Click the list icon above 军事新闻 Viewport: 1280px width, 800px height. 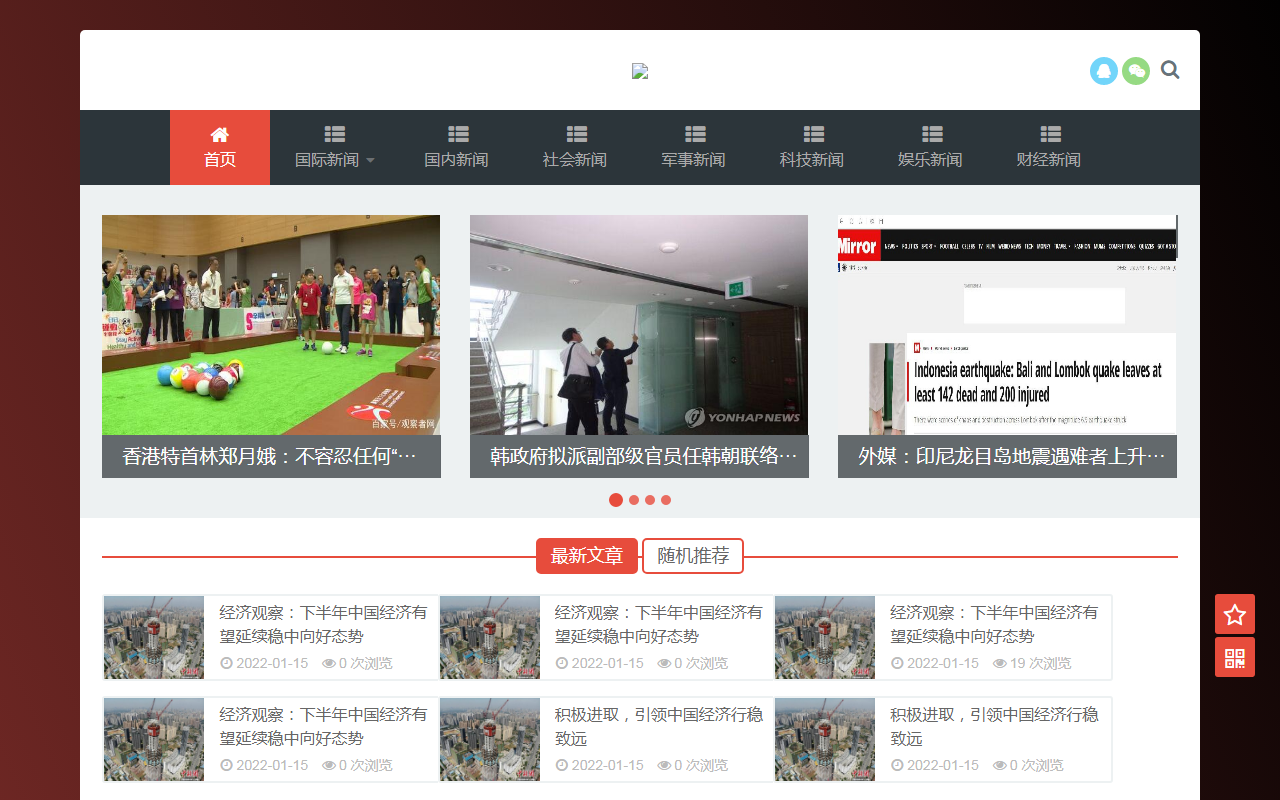click(696, 134)
